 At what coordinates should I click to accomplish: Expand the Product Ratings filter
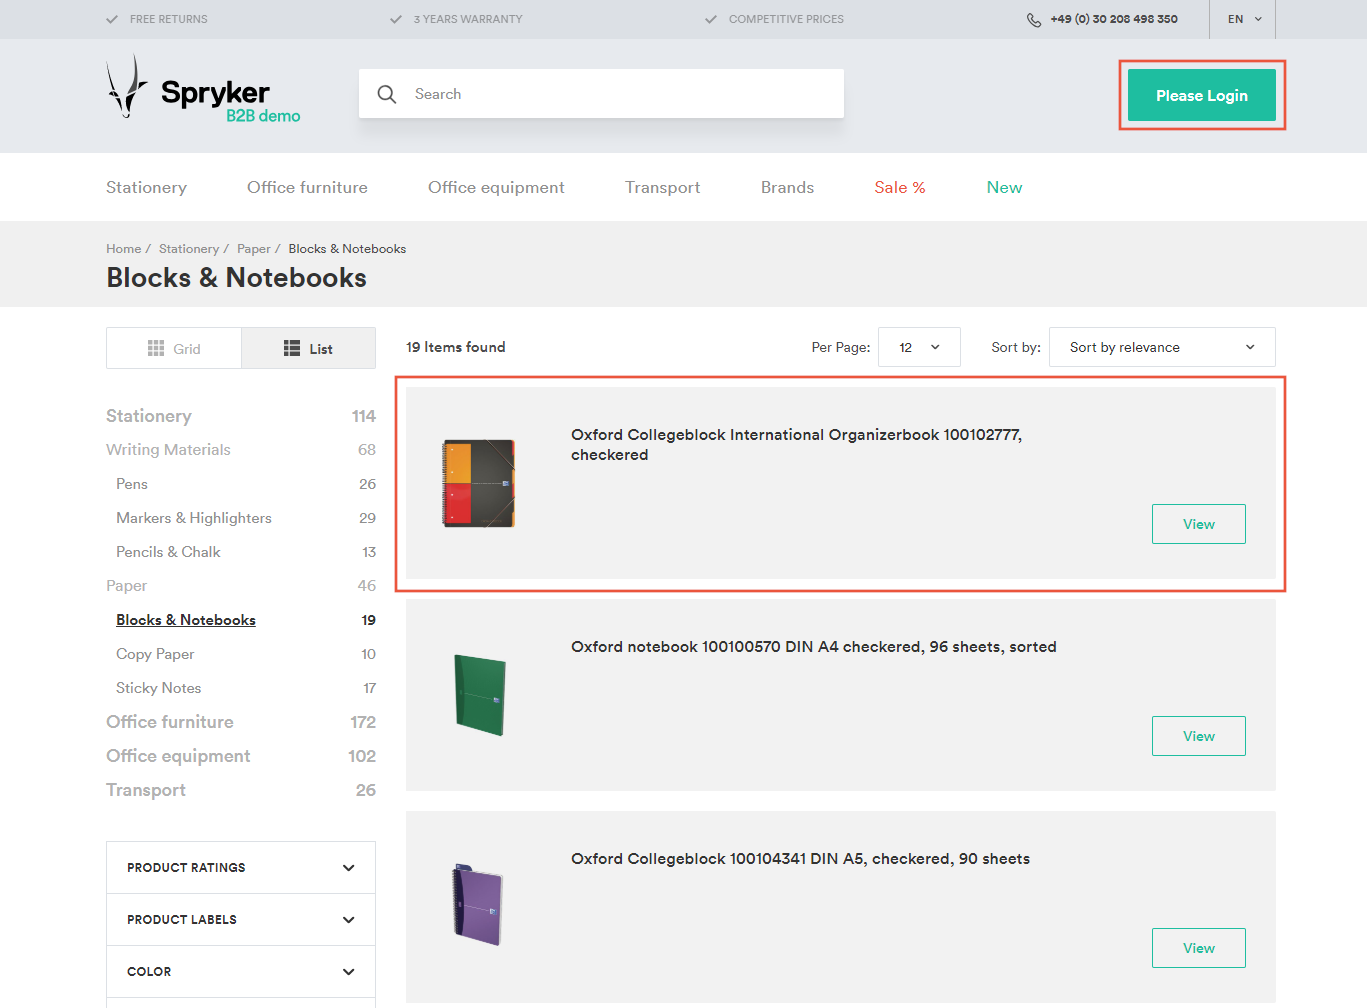point(241,868)
